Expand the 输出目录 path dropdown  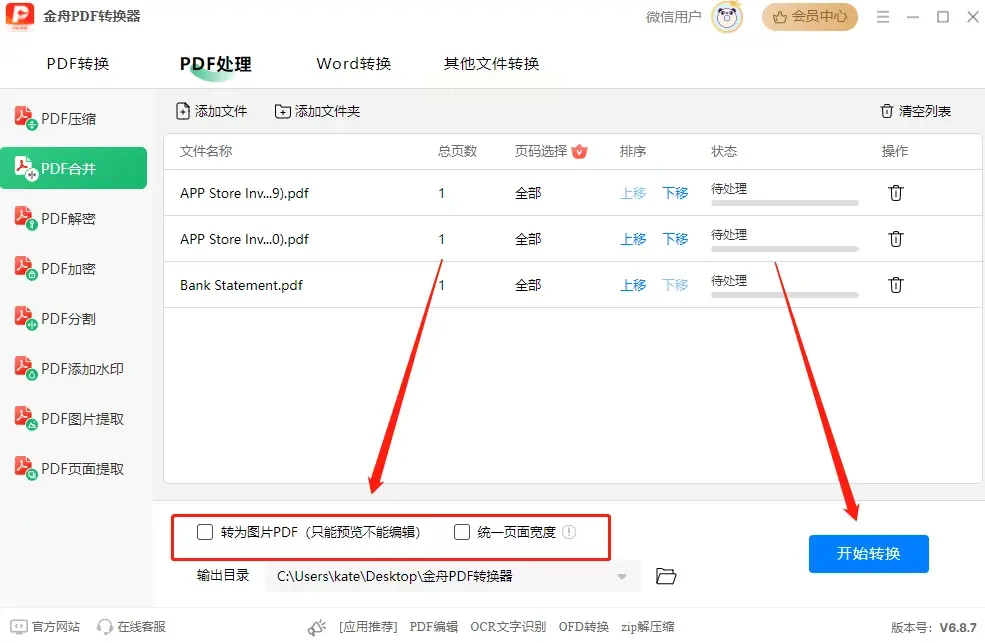pyautogui.click(x=622, y=576)
